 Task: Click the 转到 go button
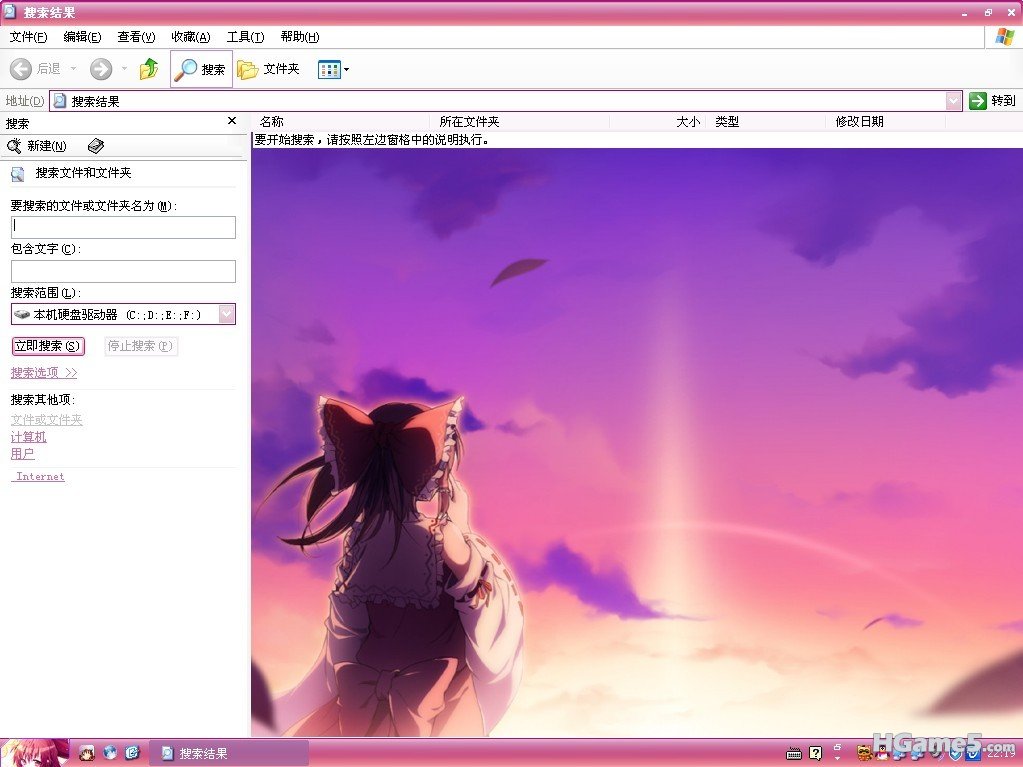pyautogui.click(x=992, y=100)
